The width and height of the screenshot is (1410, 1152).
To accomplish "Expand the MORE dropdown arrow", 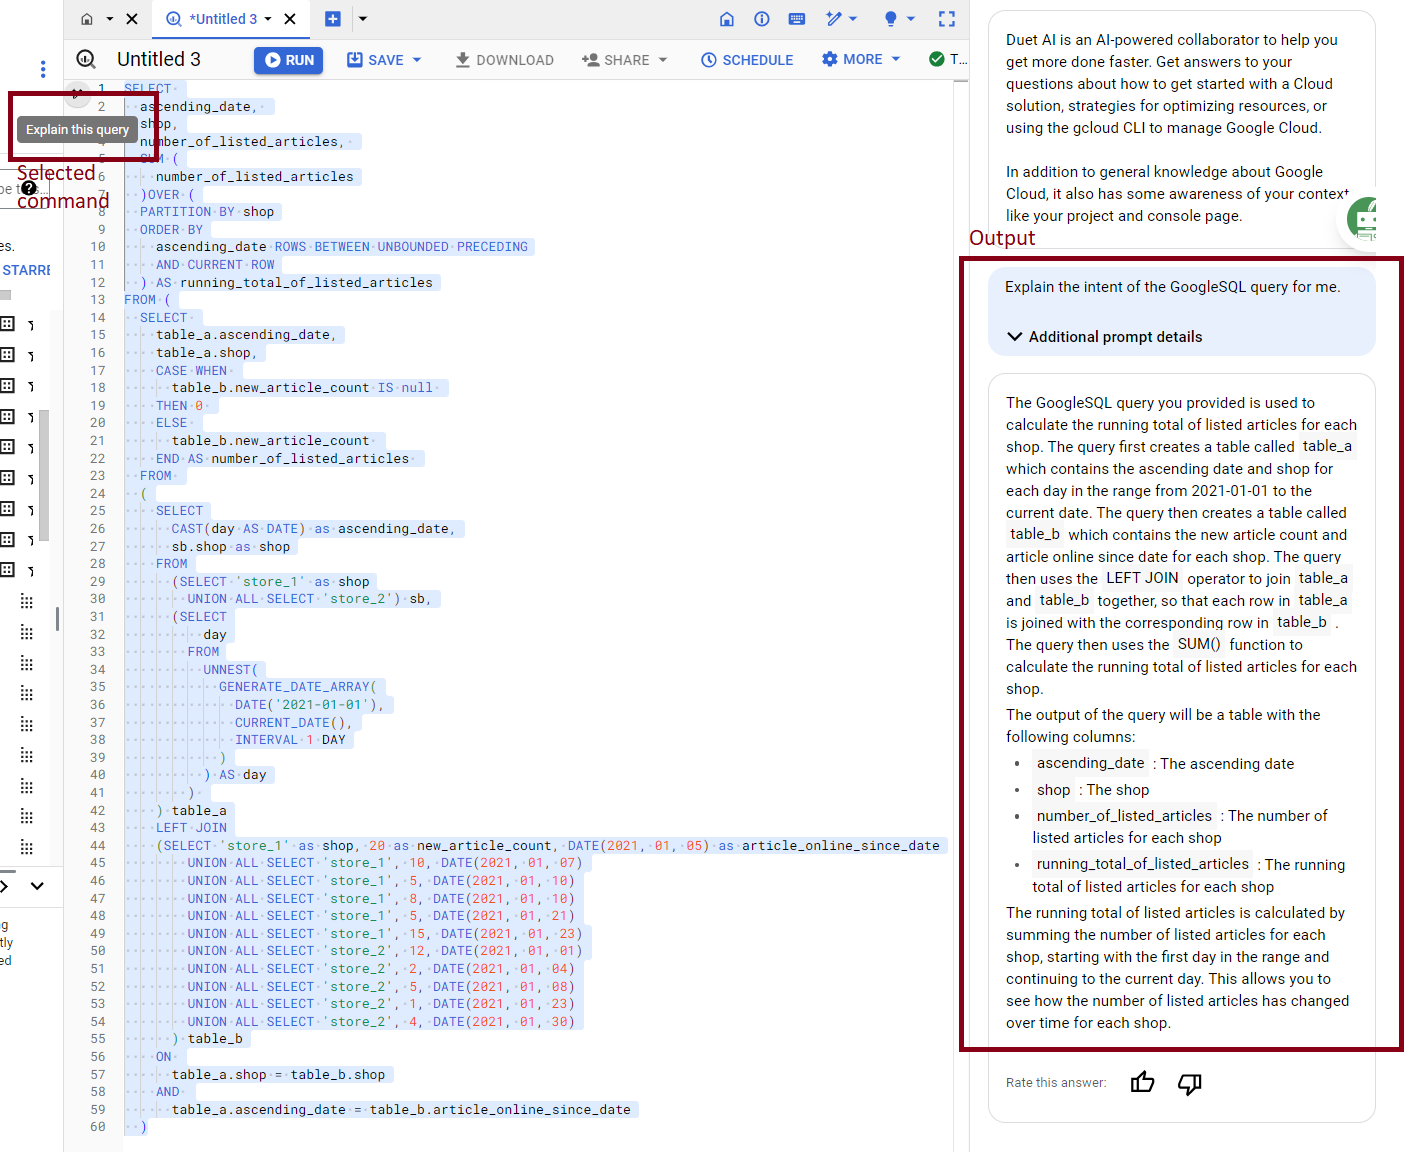I will 896,60.
